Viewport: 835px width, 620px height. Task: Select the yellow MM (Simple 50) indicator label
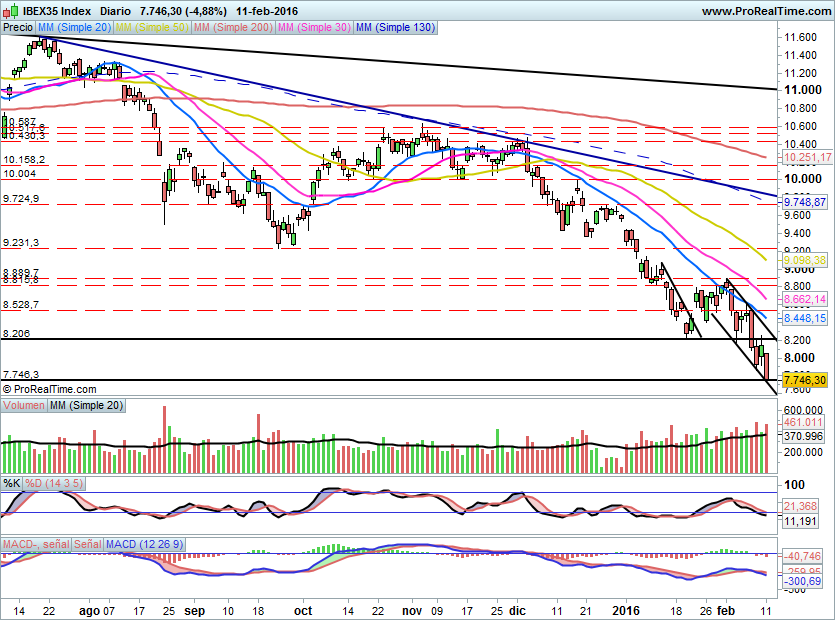click(x=152, y=27)
